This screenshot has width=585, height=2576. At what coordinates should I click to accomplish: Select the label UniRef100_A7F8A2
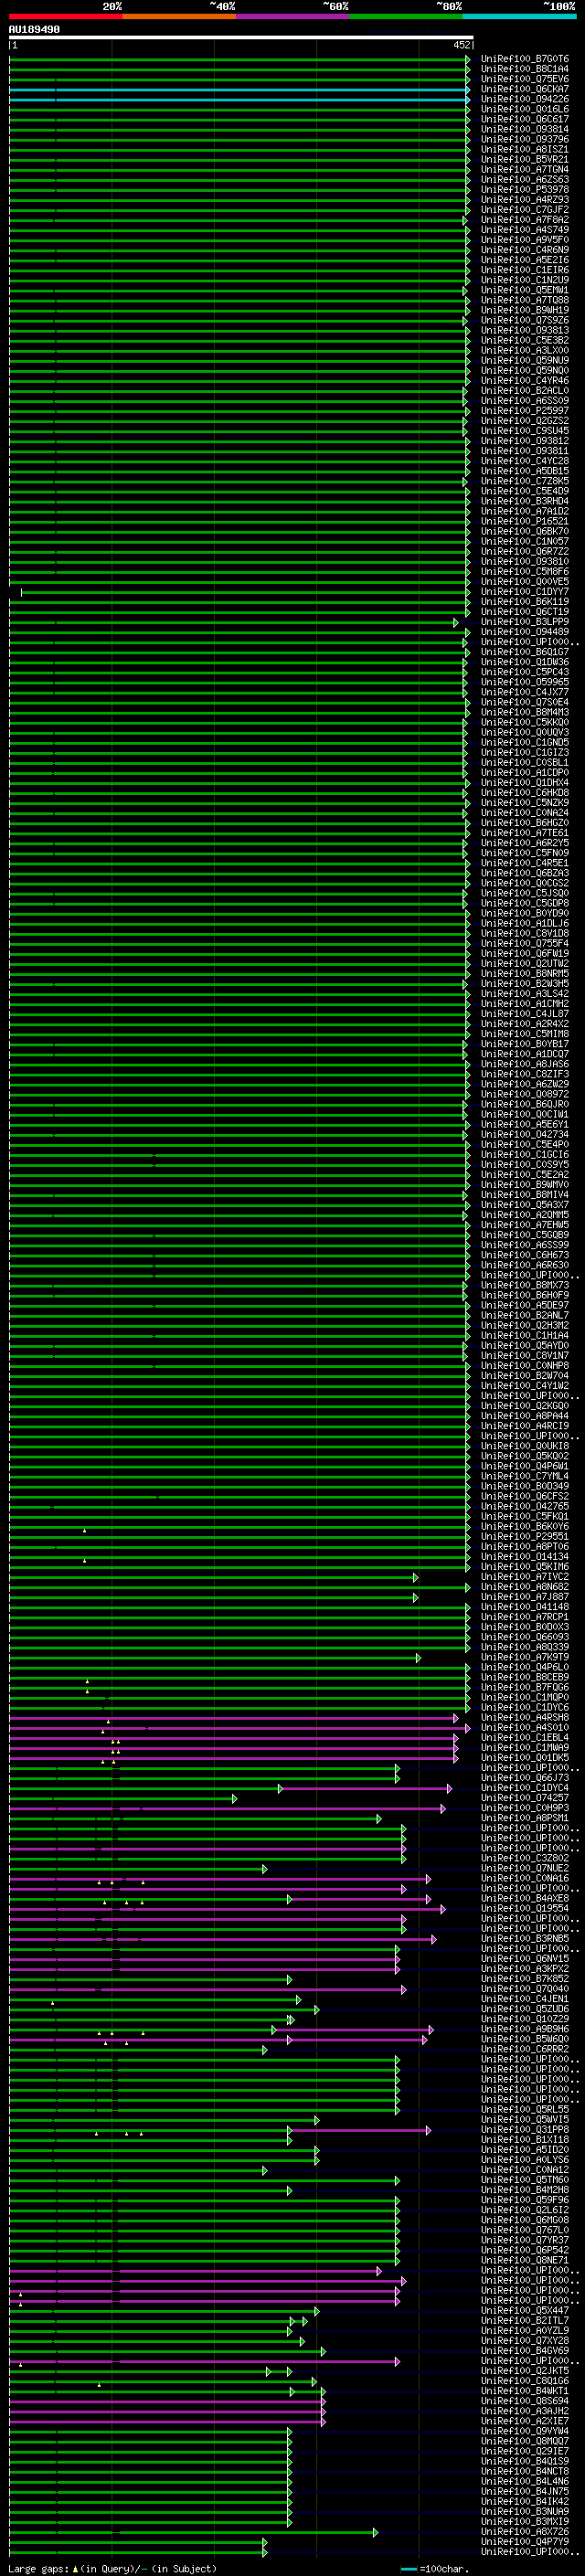(525, 219)
